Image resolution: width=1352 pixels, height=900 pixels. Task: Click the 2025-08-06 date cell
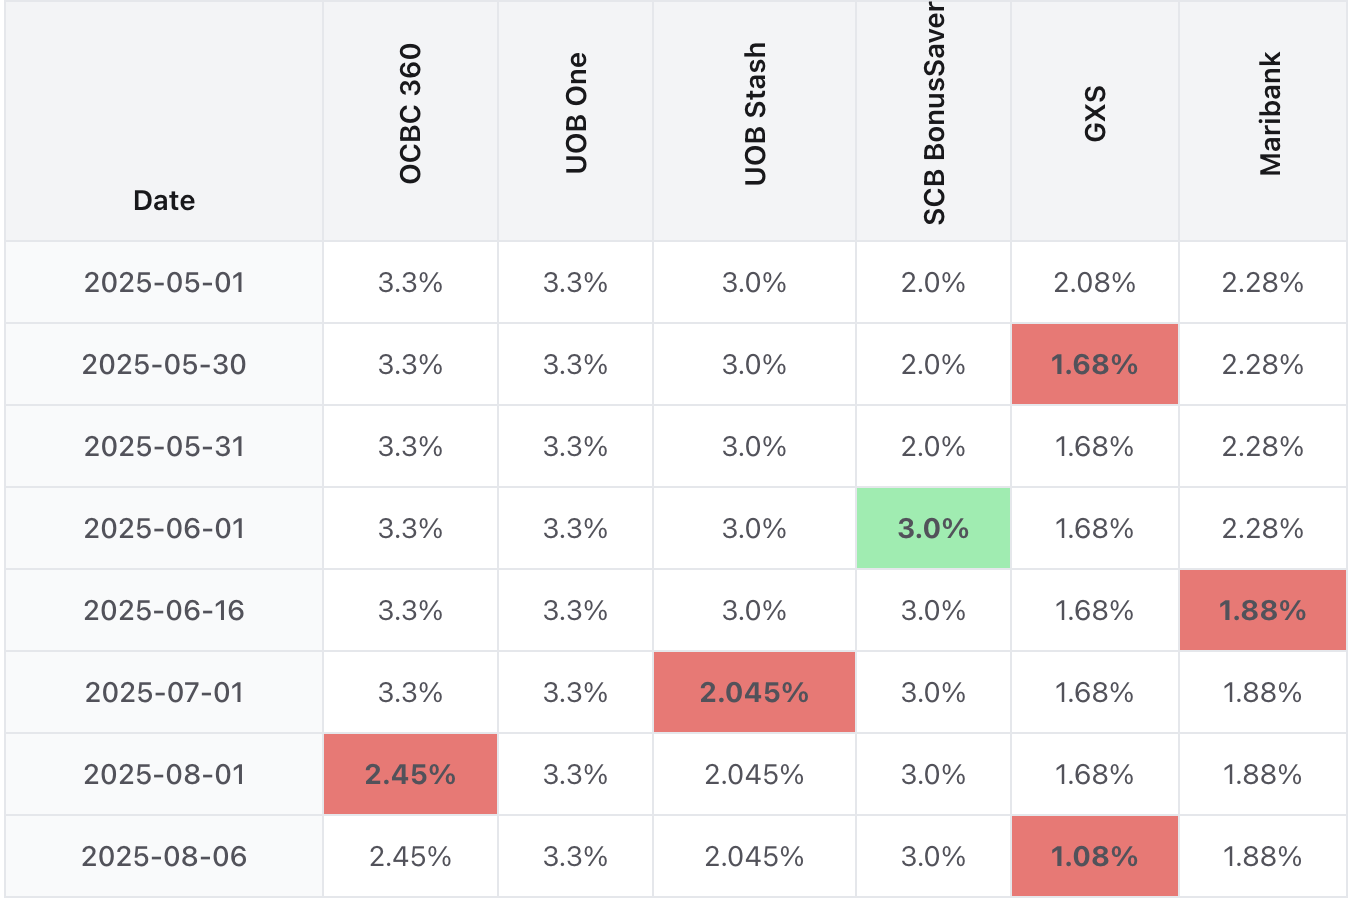pyautogui.click(x=164, y=857)
